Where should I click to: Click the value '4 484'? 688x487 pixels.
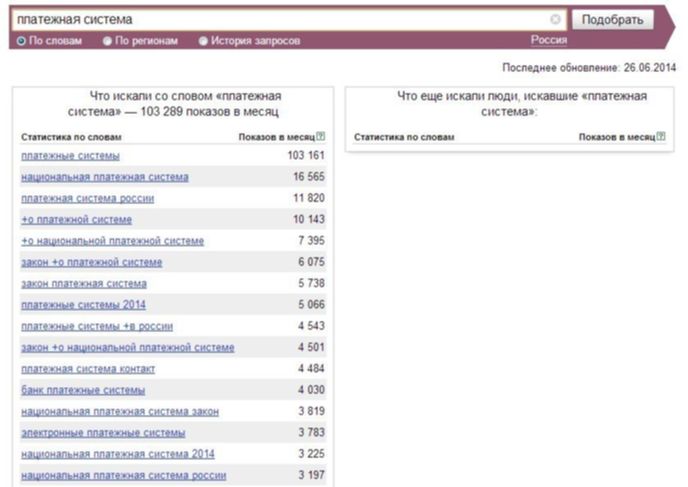tap(312, 368)
